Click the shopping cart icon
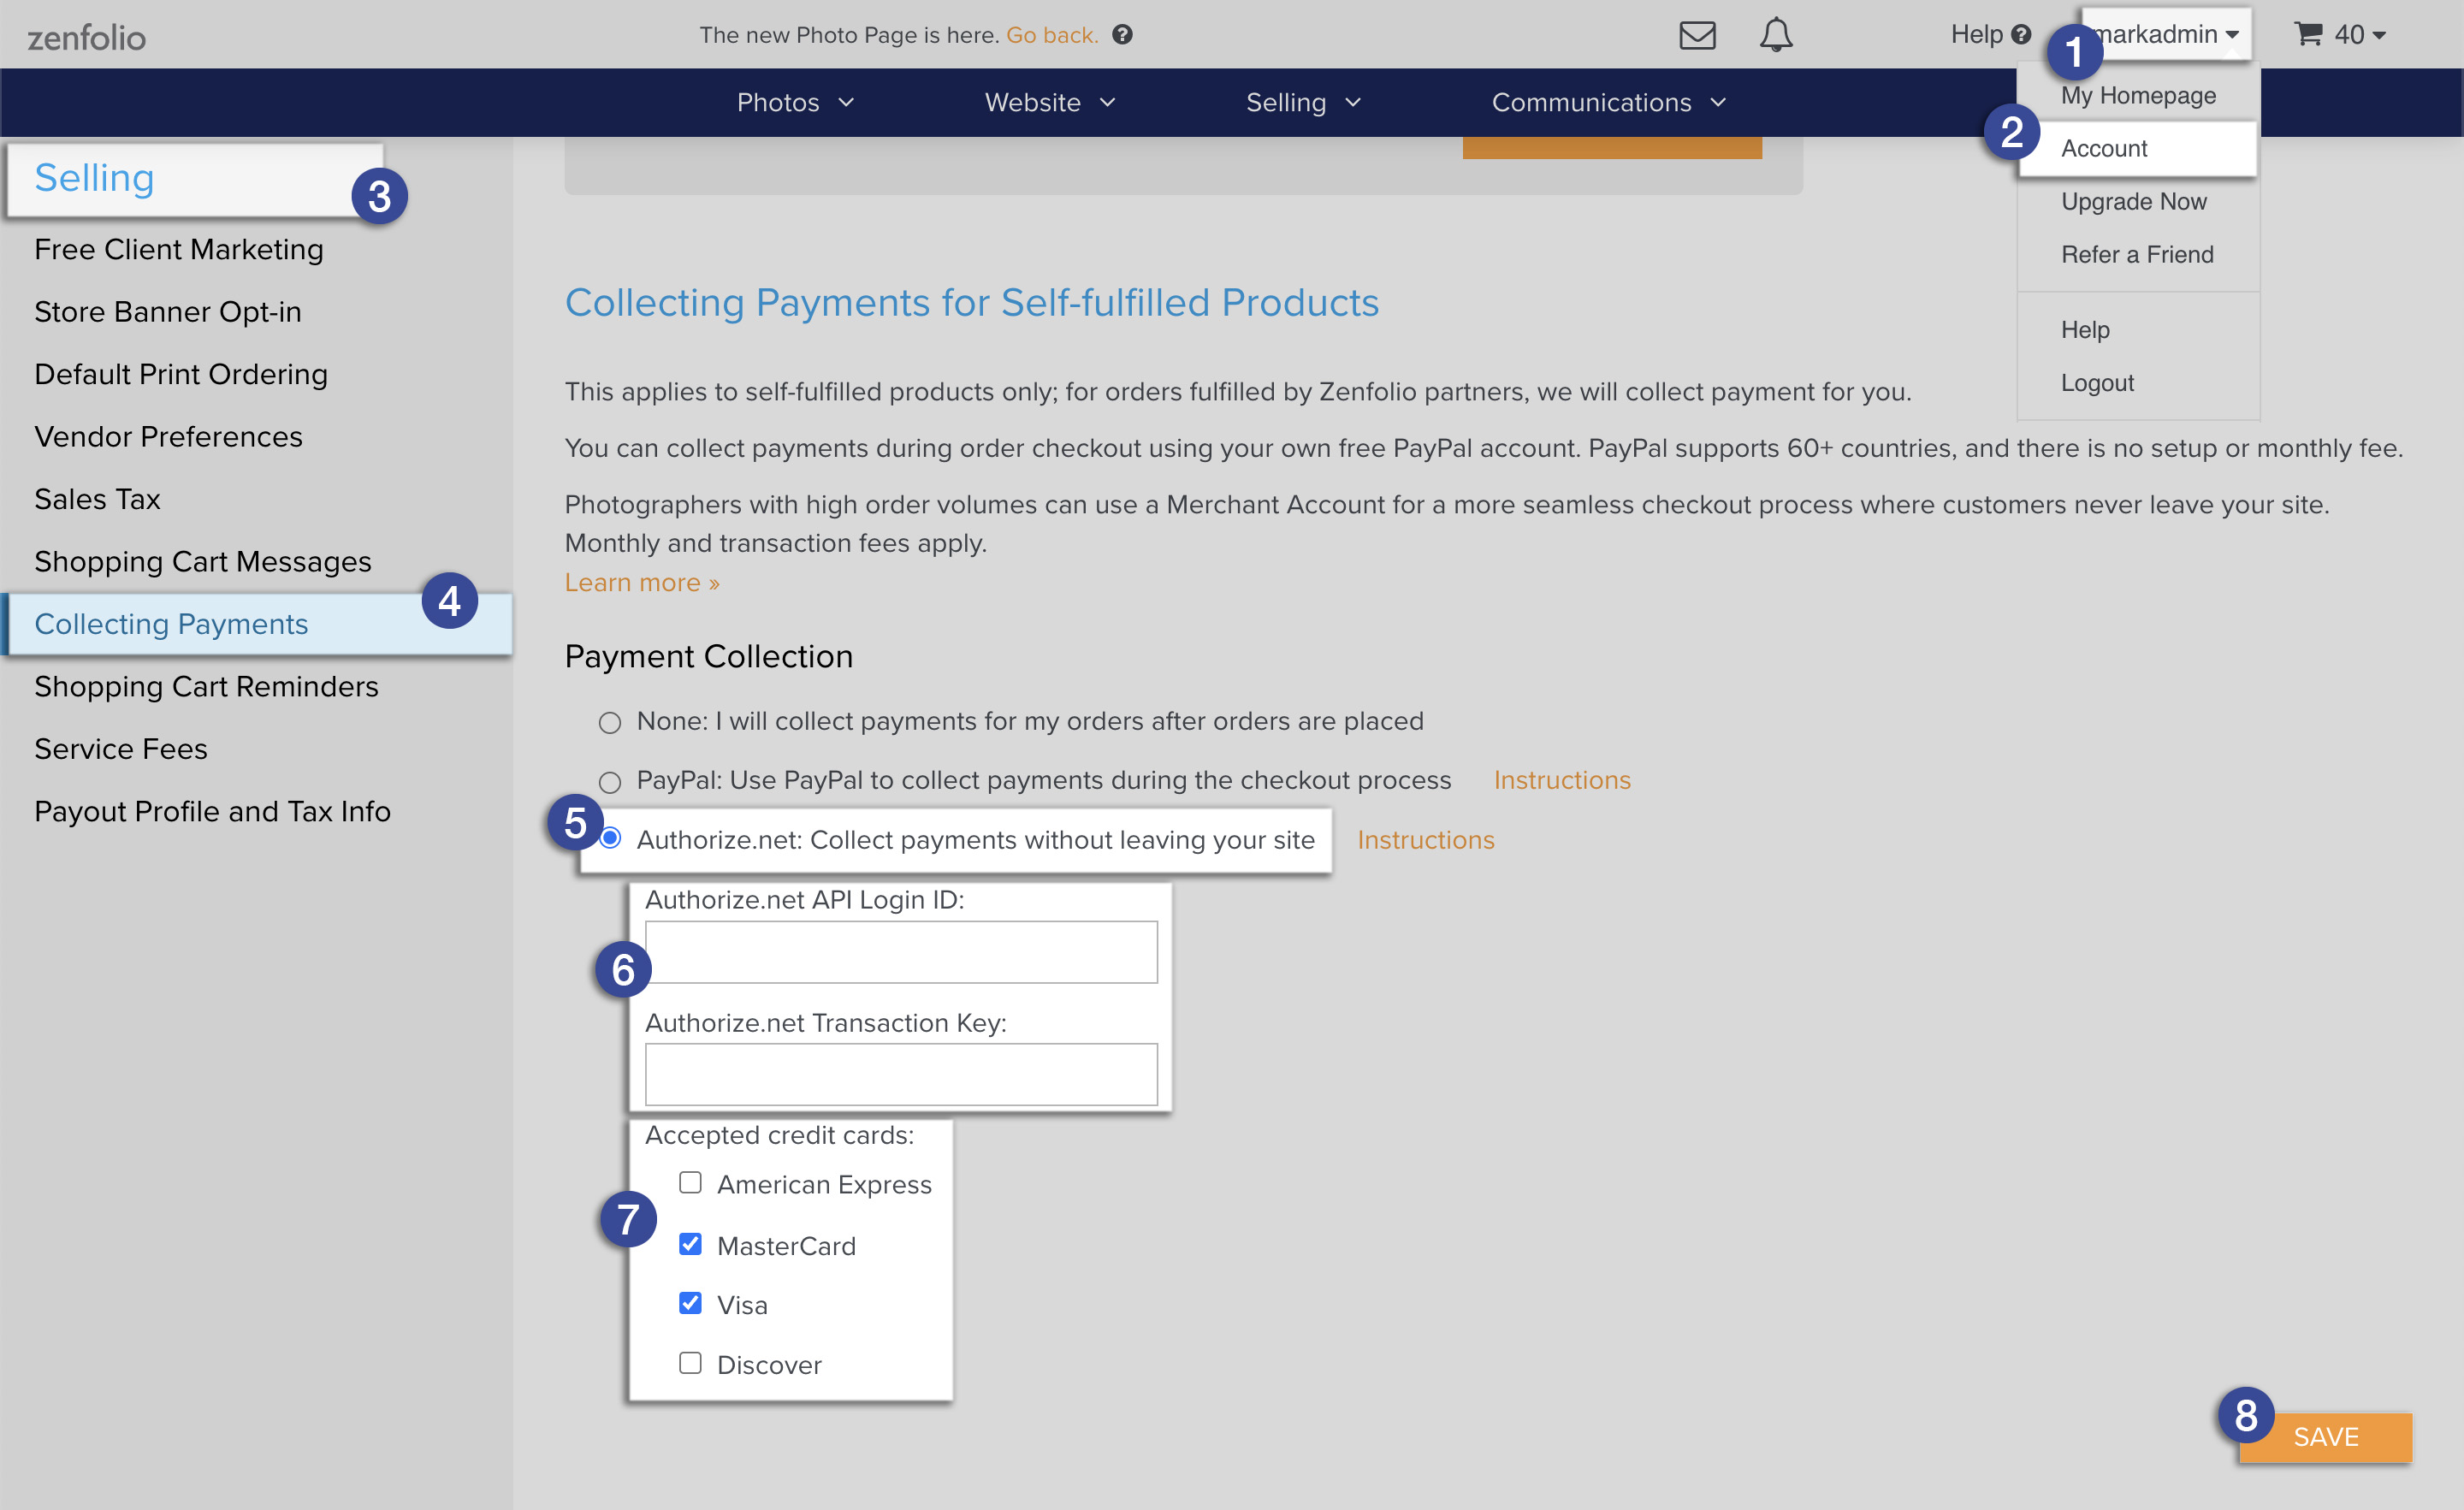2464x1510 pixels. [2309, 34]
